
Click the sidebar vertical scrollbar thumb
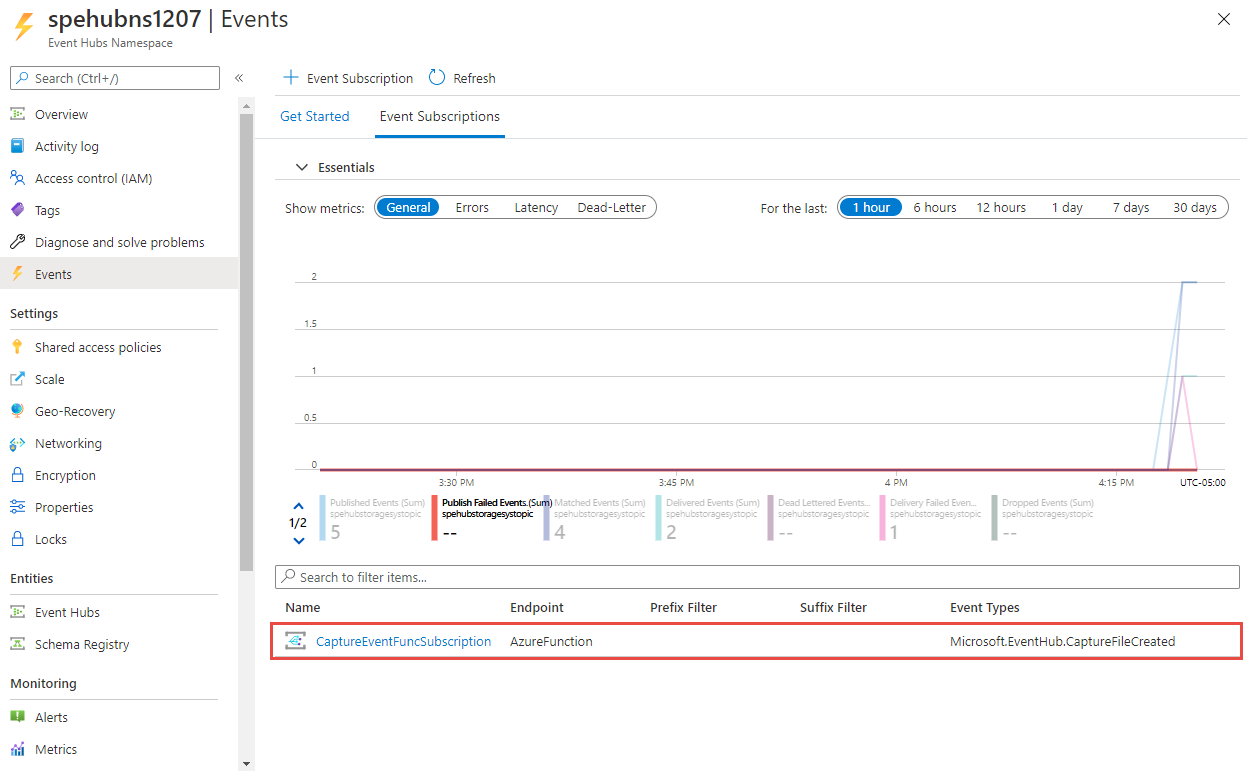pyautogui.click(x=247, y=340)
